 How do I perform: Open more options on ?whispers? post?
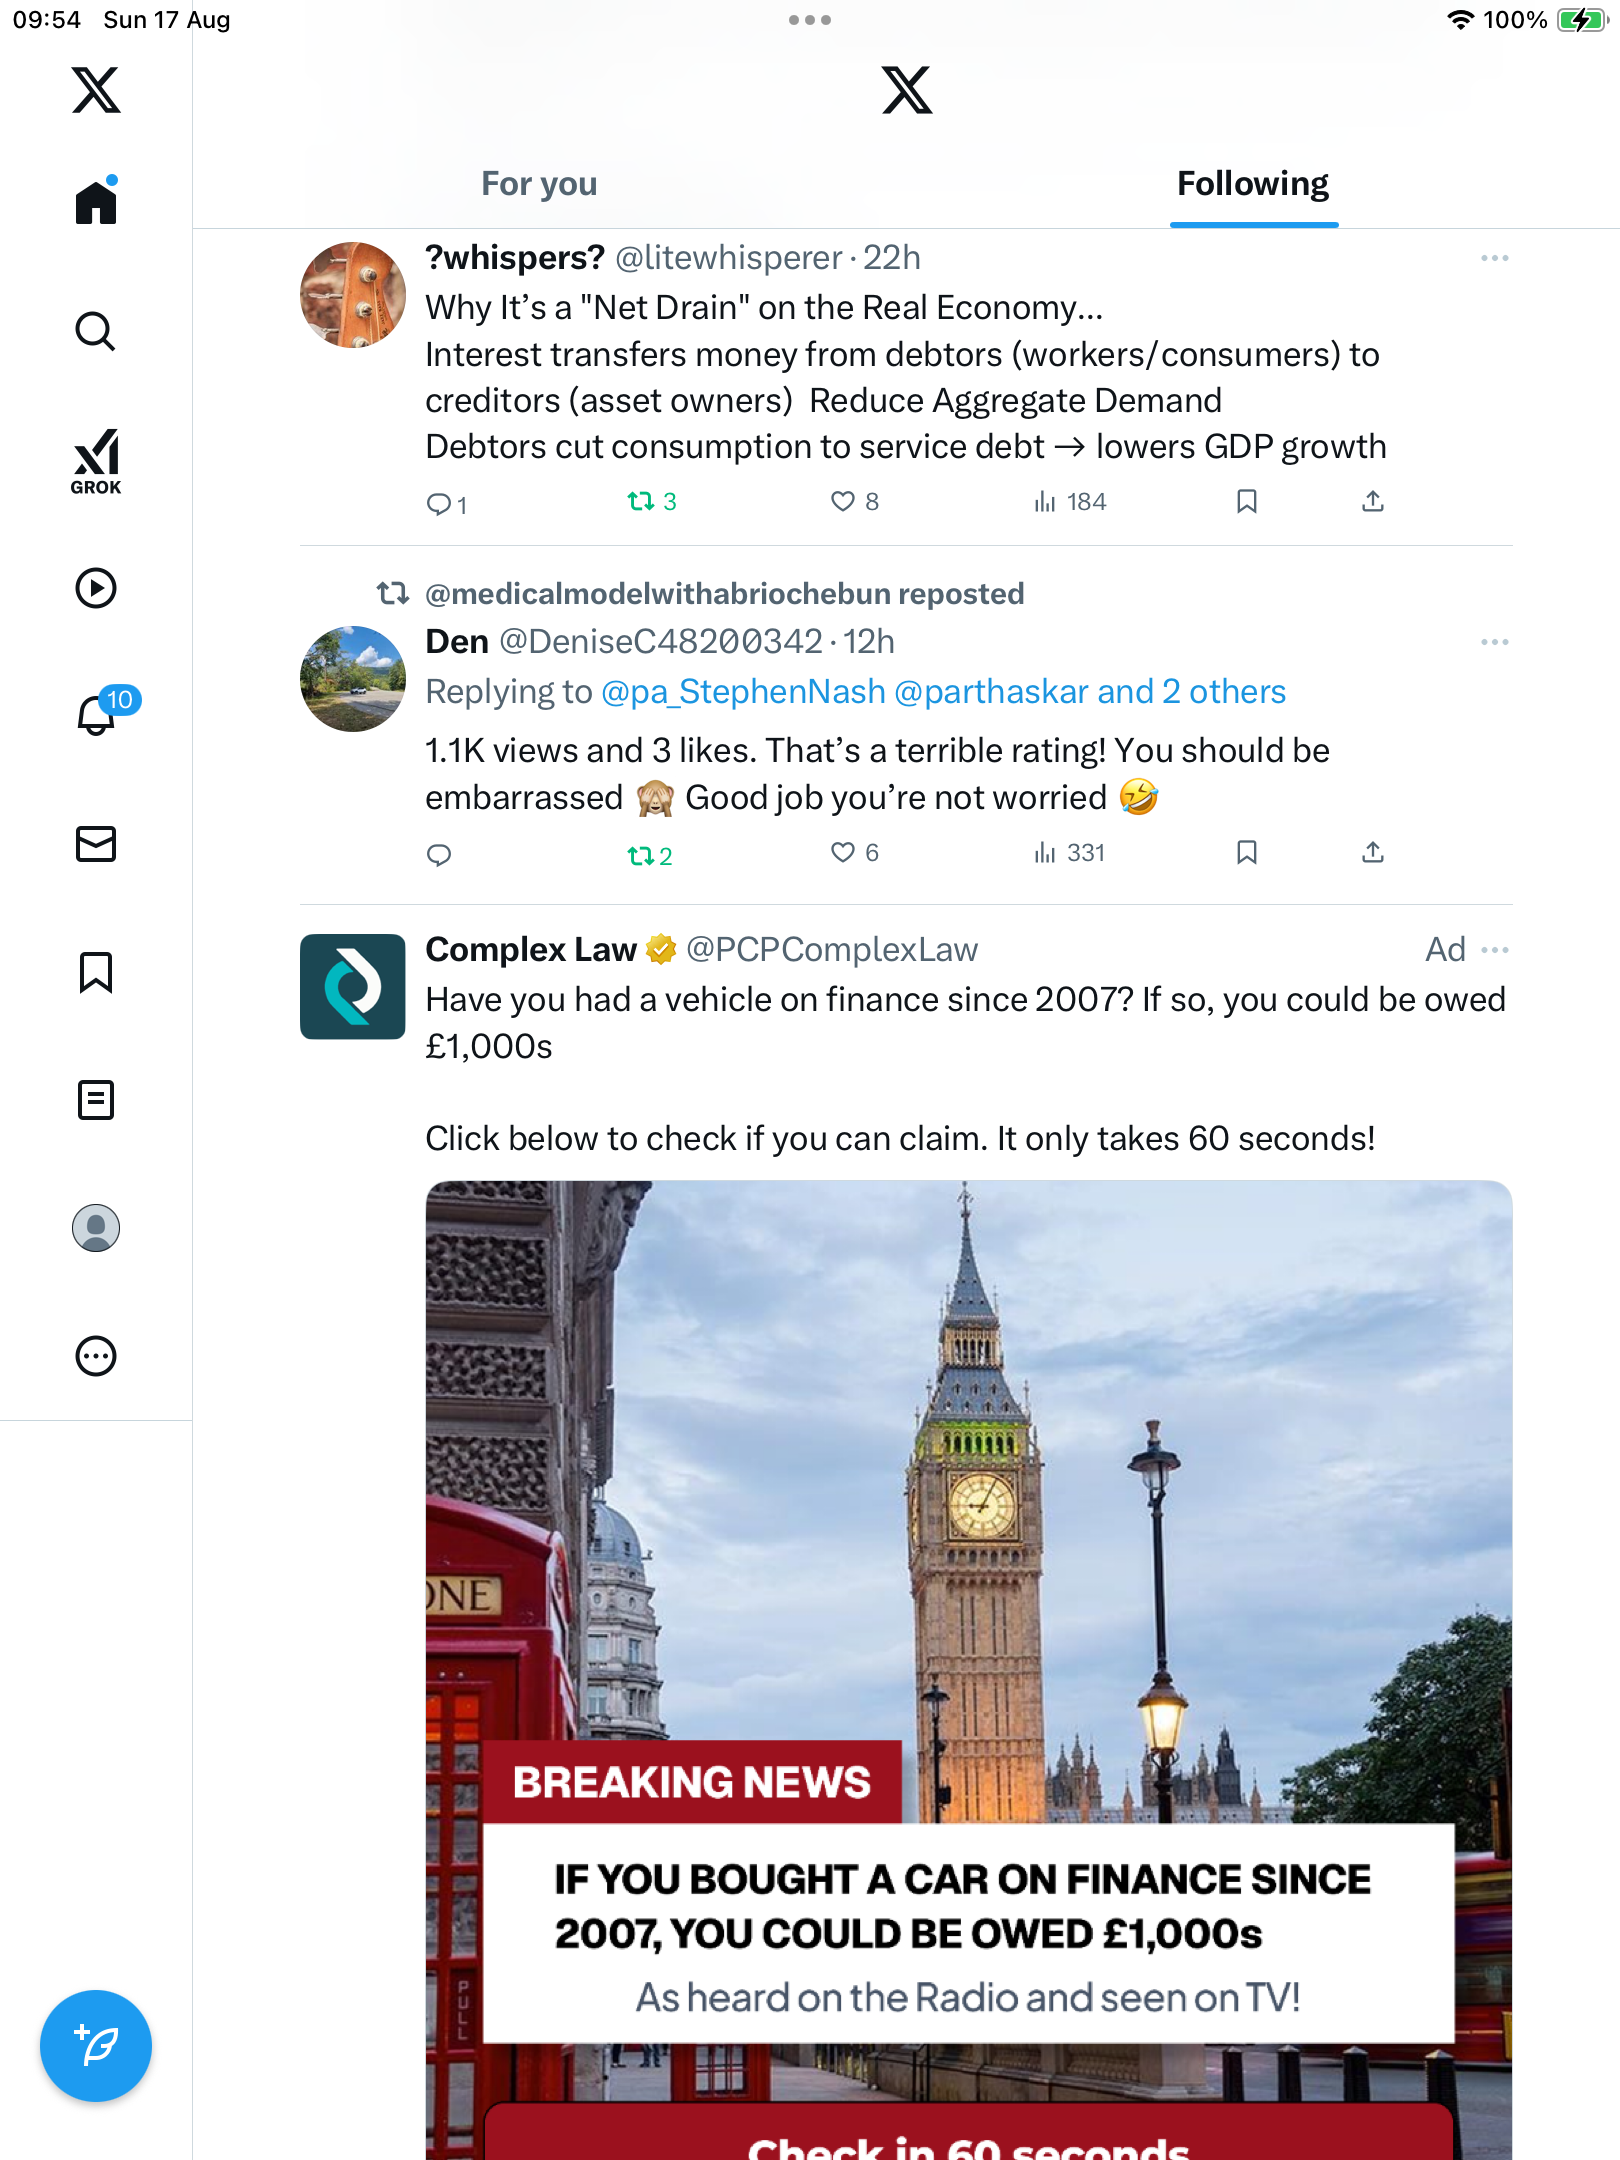(x=1494, y=258)
